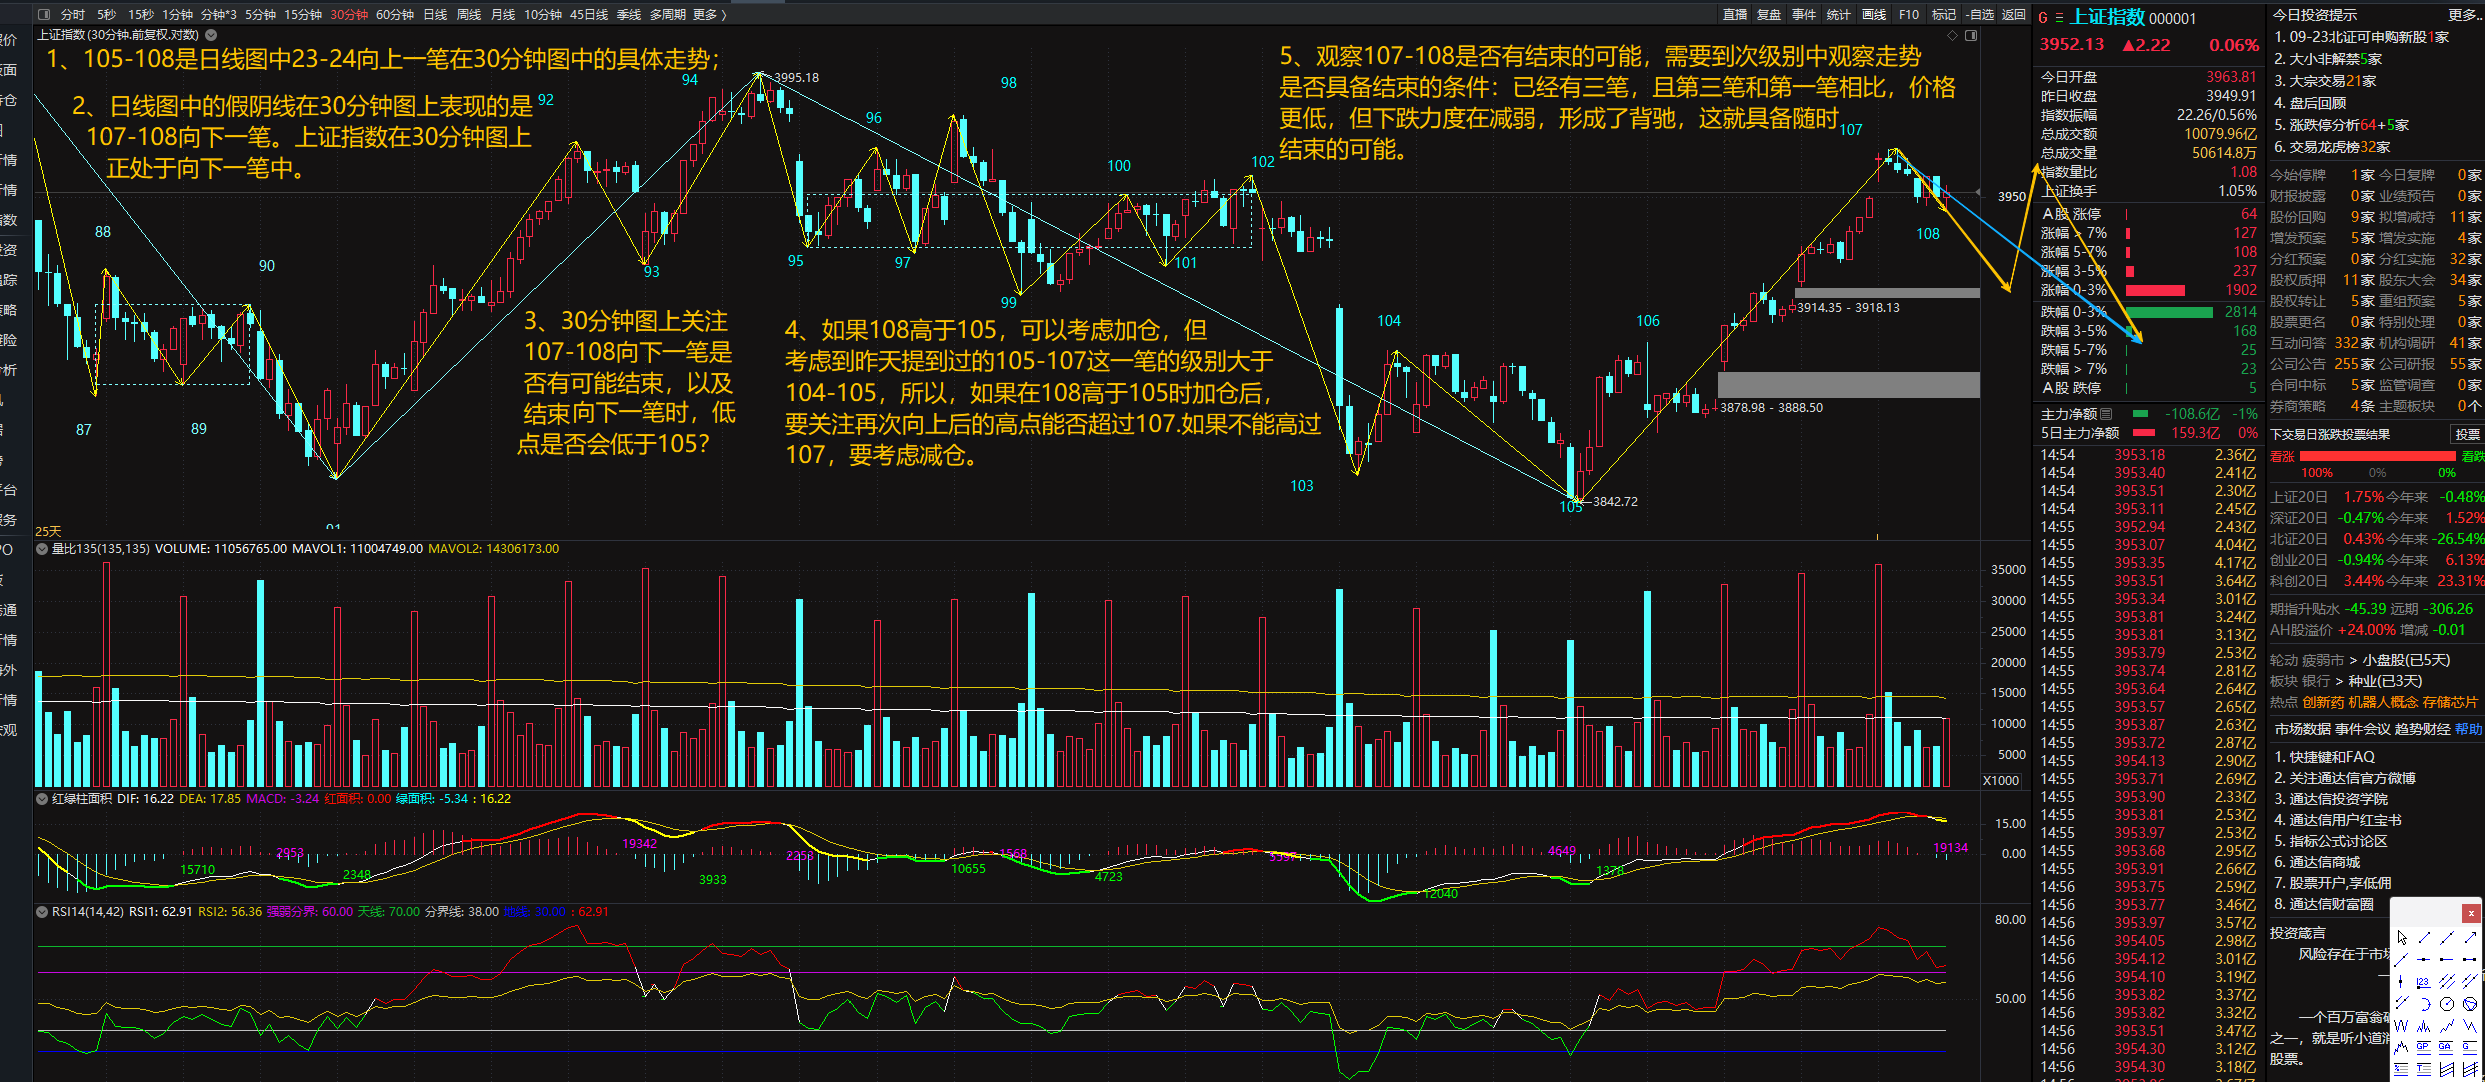Select the percentage line tool

[2401, 1069]
